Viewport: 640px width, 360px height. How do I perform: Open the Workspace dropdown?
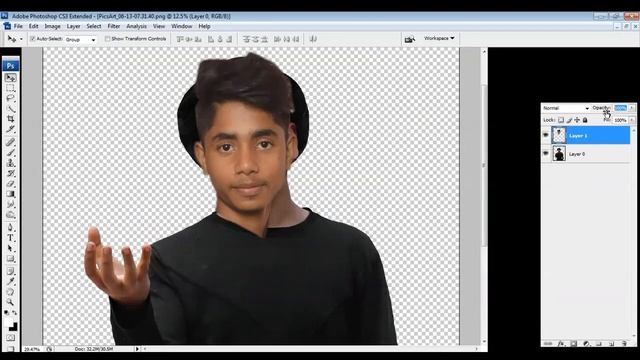pos(439,38)
